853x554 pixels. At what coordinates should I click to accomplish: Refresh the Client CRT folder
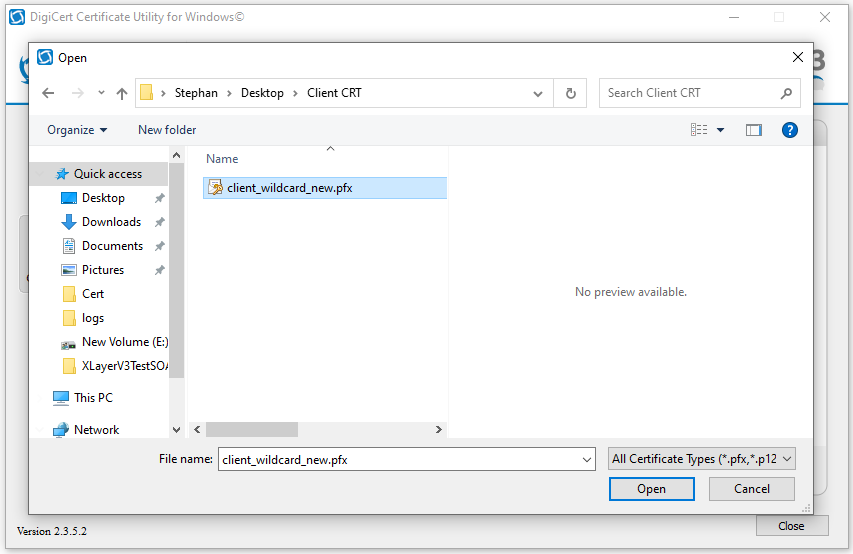coord(570,94)
